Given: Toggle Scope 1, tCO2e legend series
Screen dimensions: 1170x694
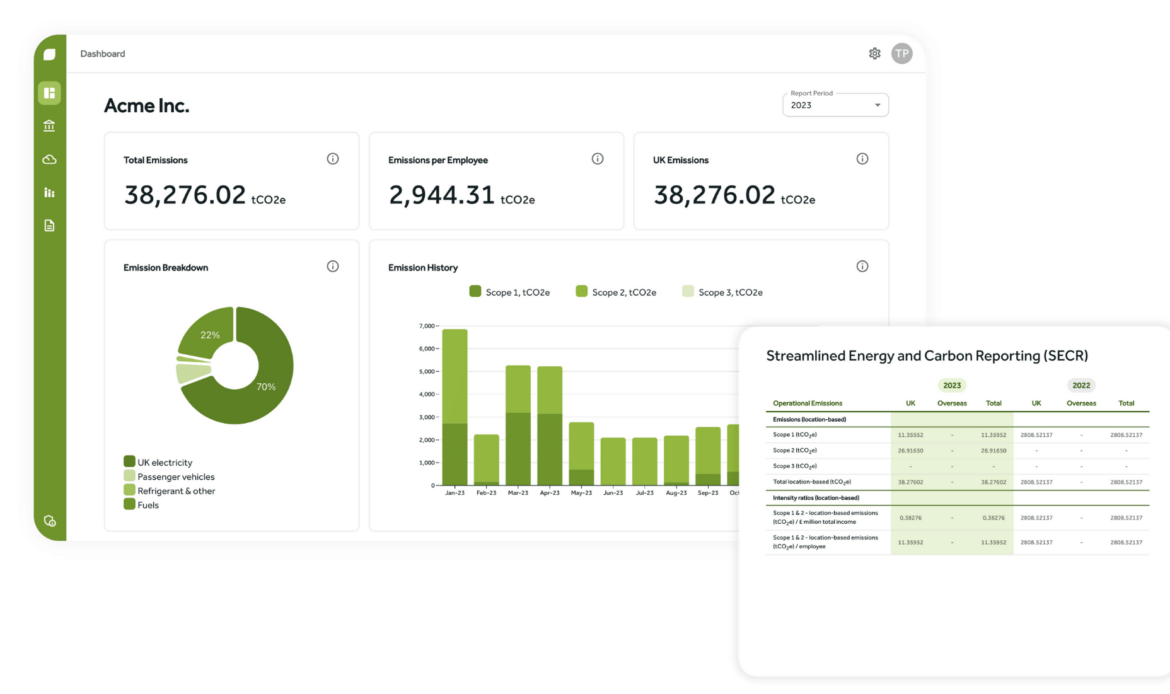Looking at the screenshot, I should tap(510, 292).
